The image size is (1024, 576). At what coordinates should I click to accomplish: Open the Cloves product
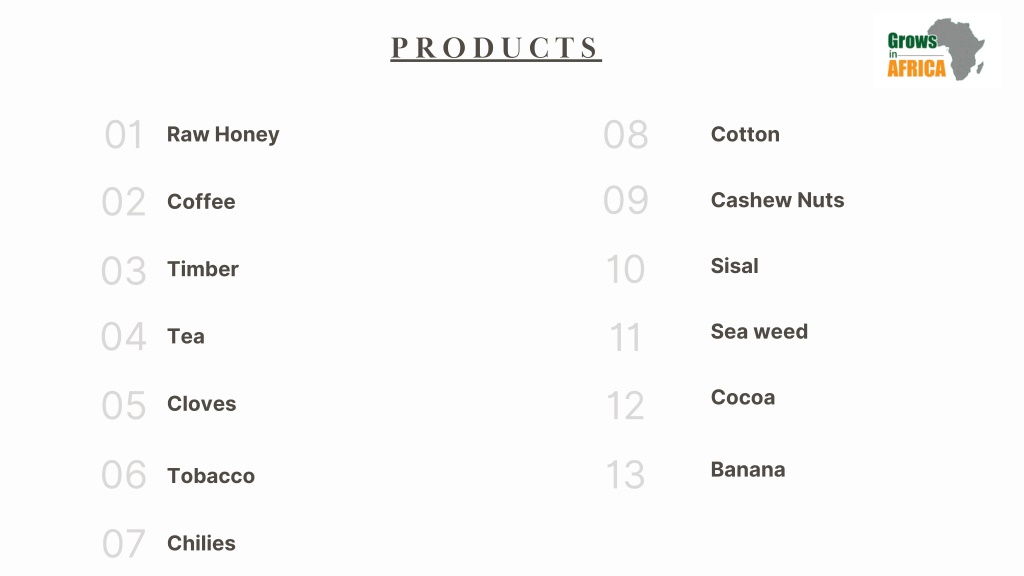pos(202,404)
